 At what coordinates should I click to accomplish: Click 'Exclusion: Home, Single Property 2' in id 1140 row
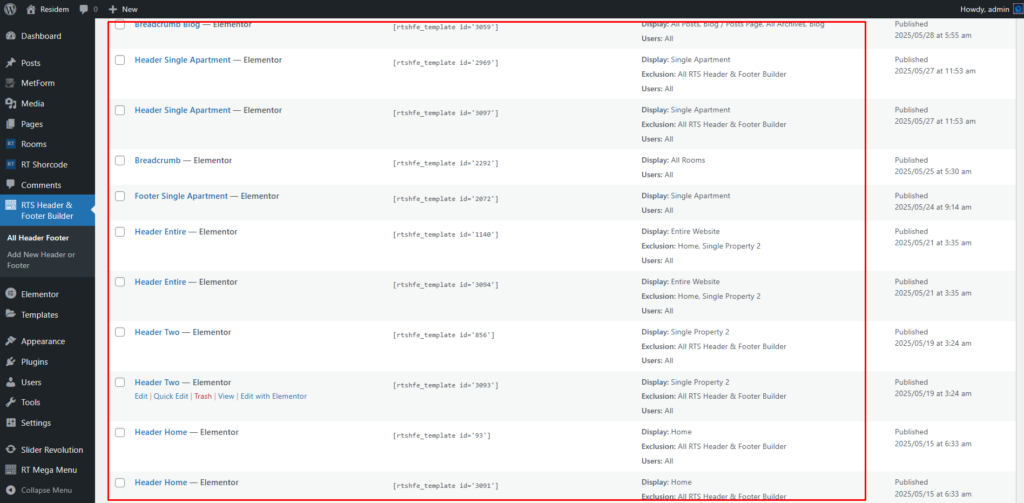(701, 246)
